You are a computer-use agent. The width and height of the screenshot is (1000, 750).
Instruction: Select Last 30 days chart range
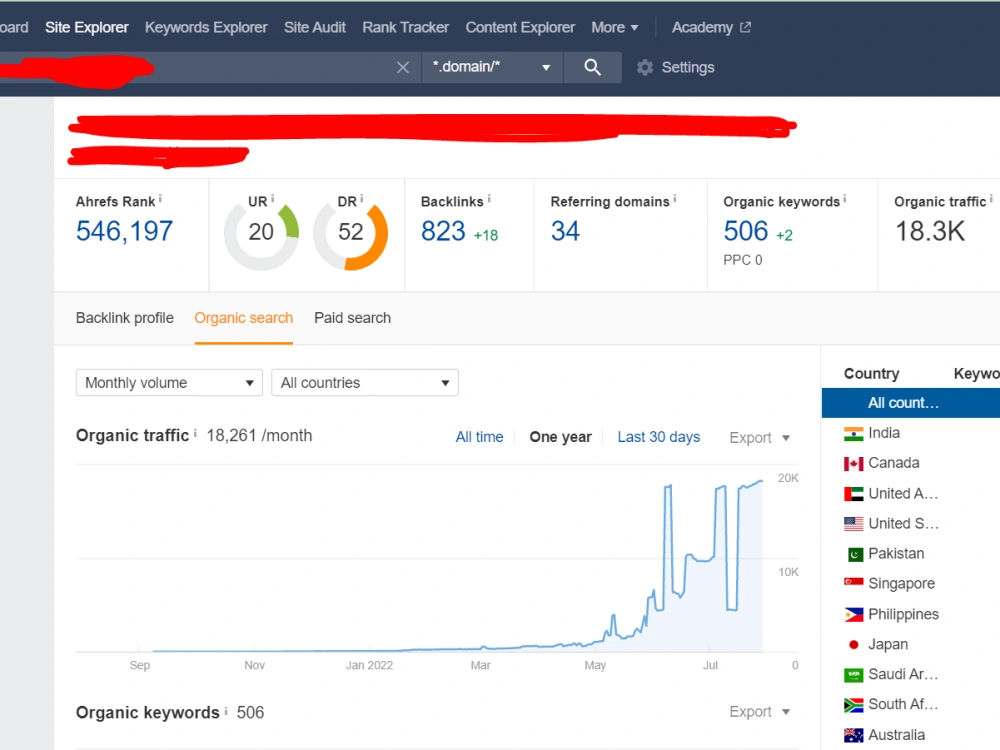point(659,437)
